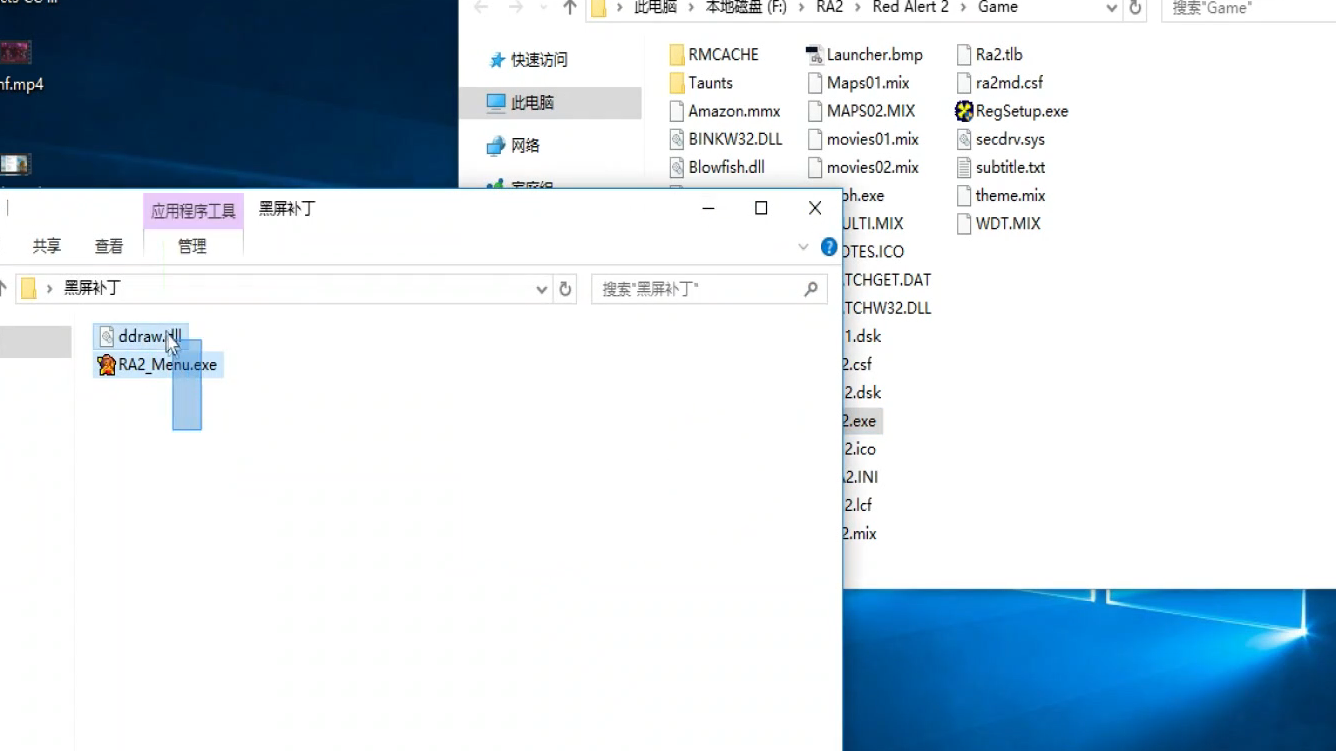Select 快速访问 in the navigation pane
The width and height of the screenshot is (1336, 751).
[x=539, y=60]
